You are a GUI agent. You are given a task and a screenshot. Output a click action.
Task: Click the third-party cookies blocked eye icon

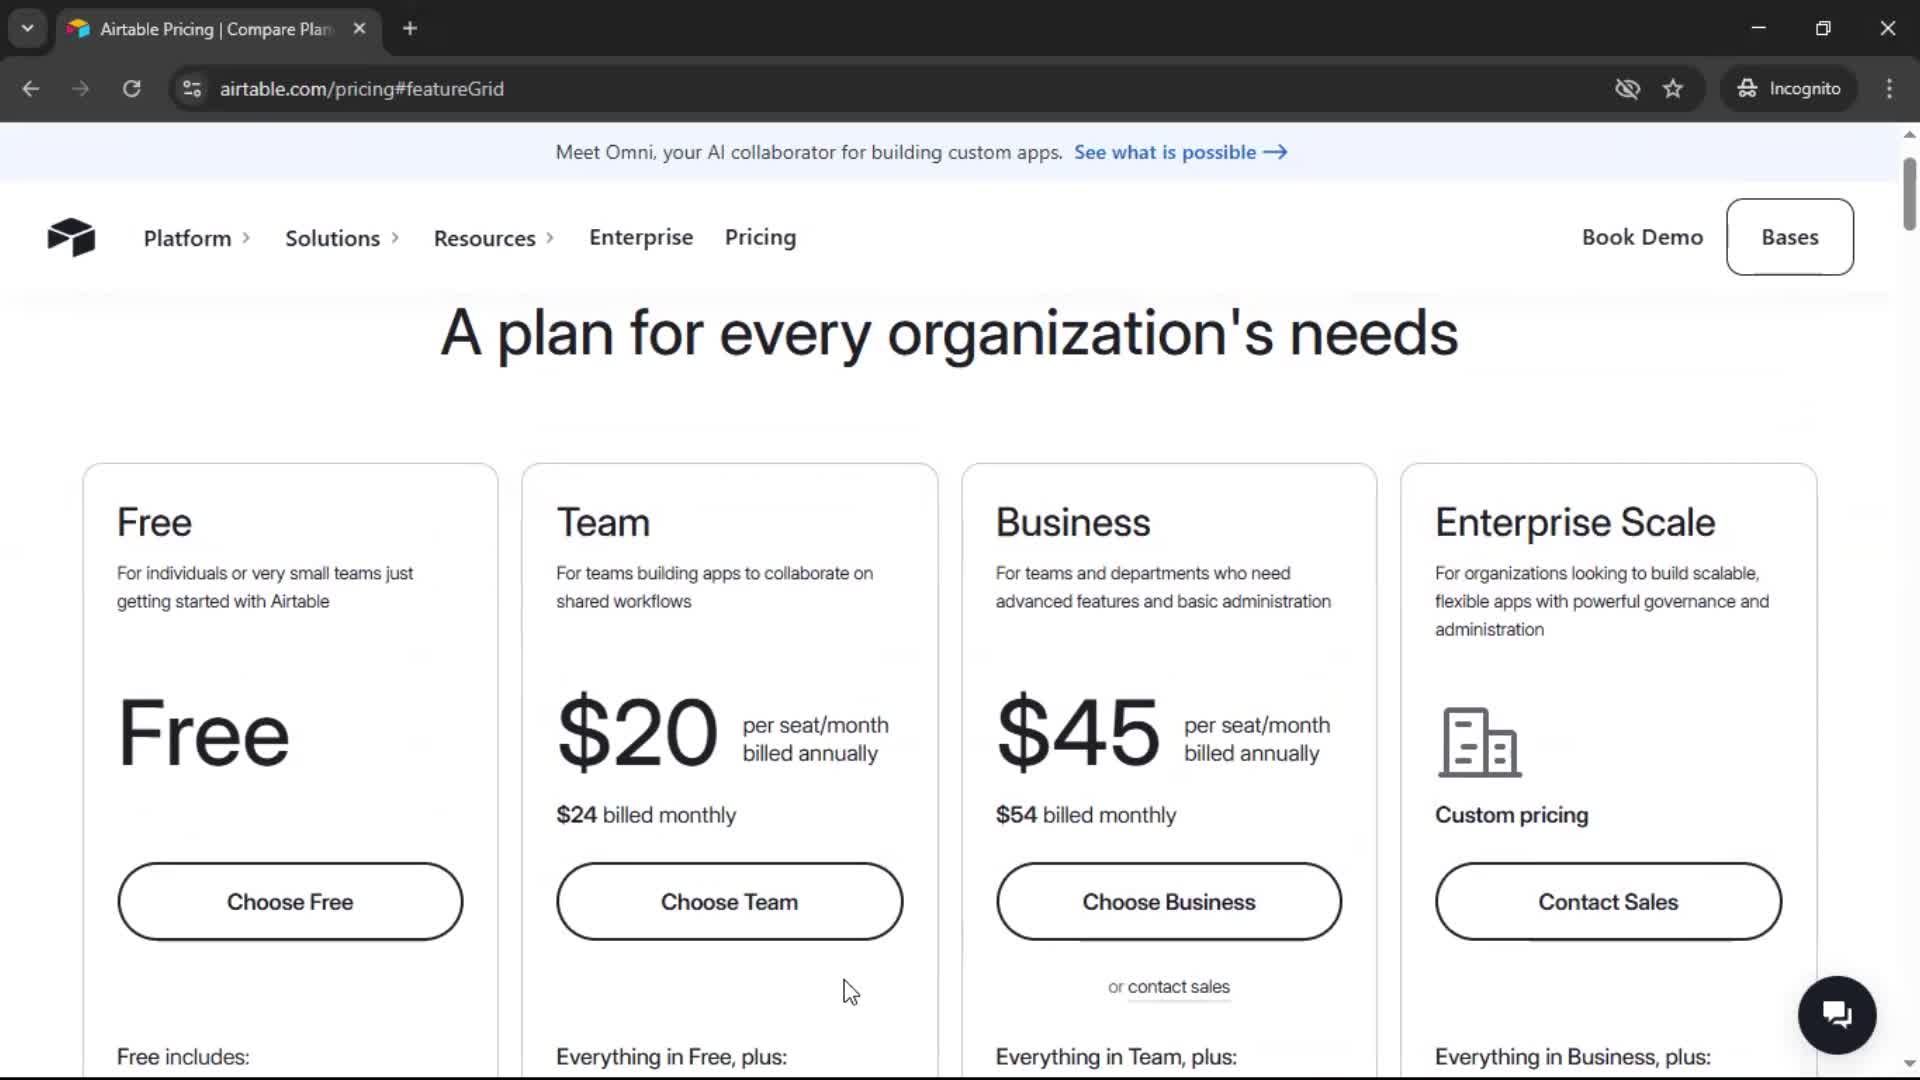click(1627, 88)
